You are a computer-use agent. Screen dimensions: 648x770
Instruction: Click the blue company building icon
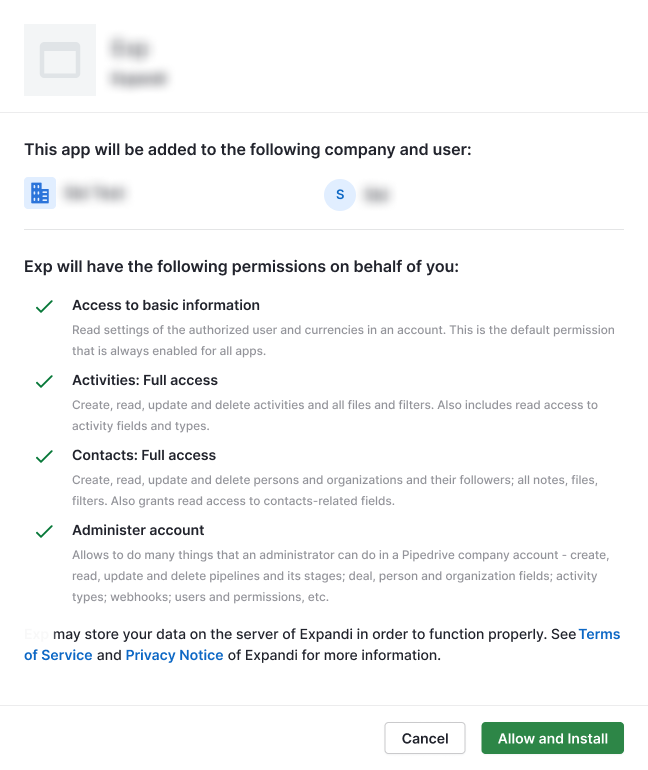coord(40,193)
